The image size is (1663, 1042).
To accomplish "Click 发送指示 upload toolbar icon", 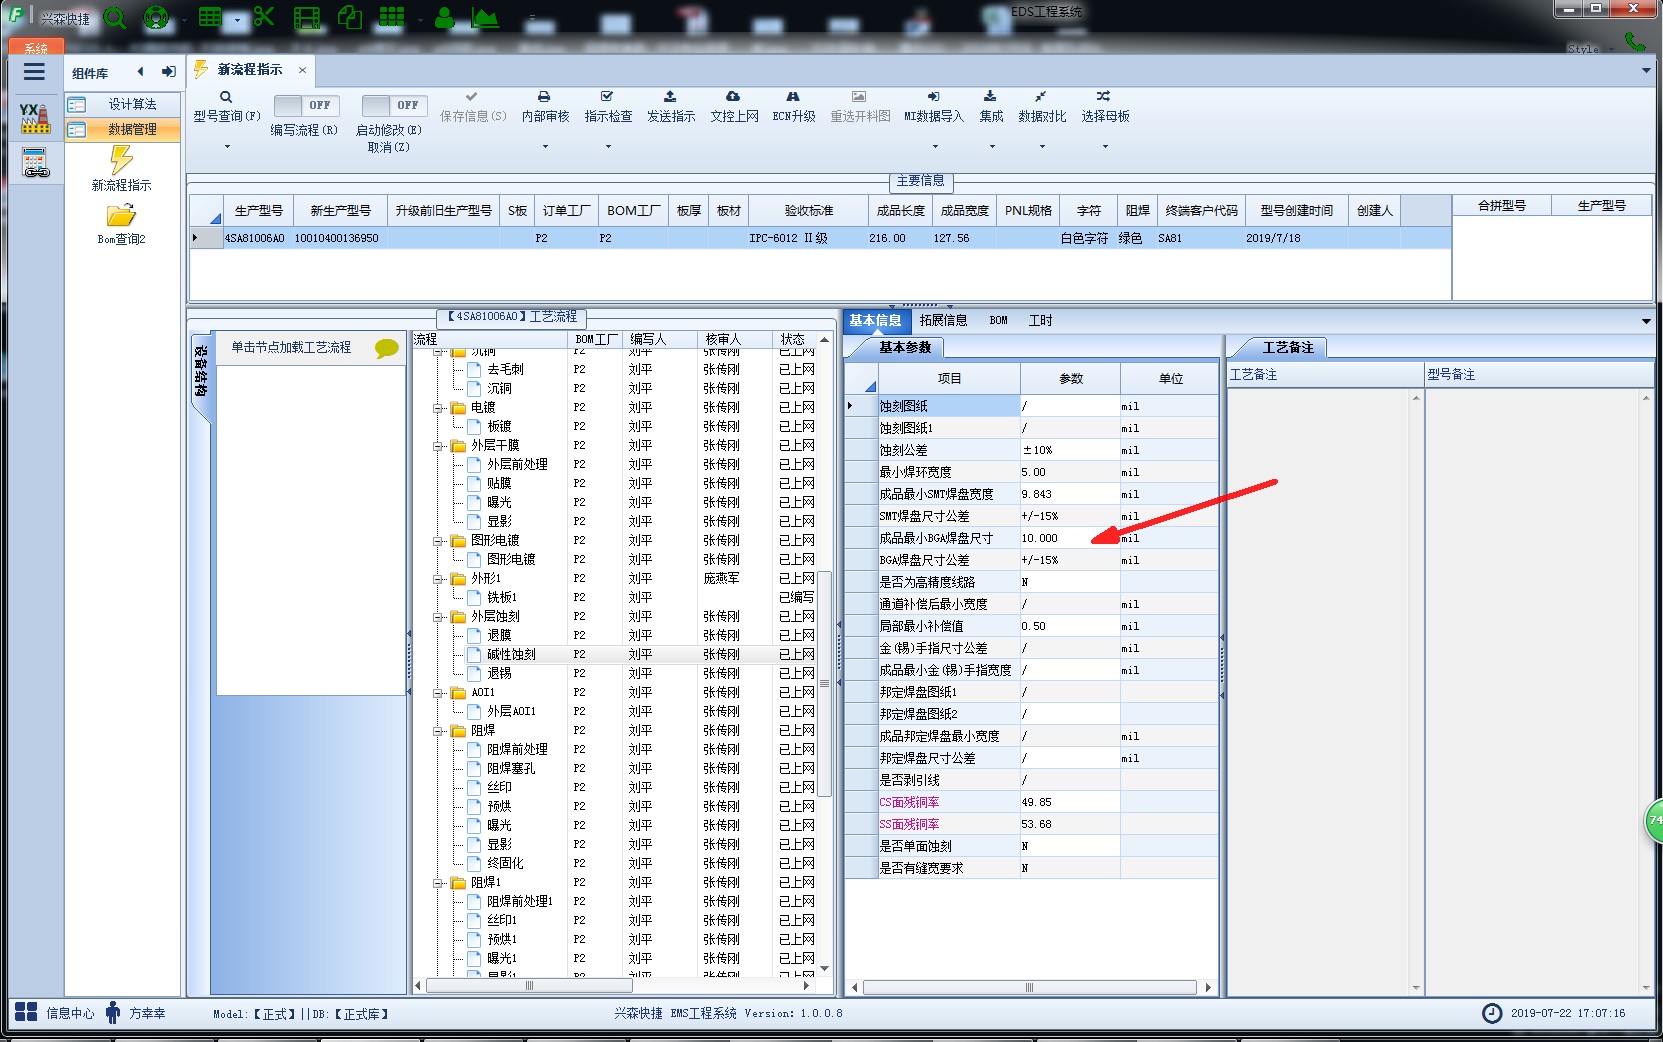I will pos(670,97).
